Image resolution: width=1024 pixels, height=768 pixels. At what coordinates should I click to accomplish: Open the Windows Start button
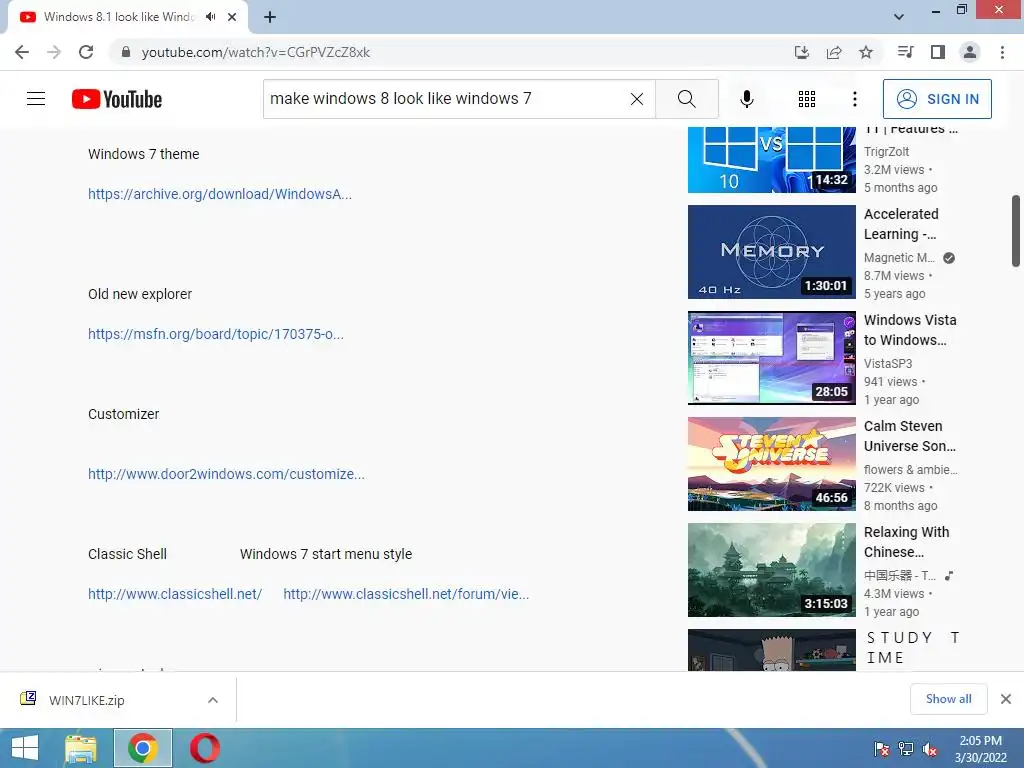(x=25, y=748)
